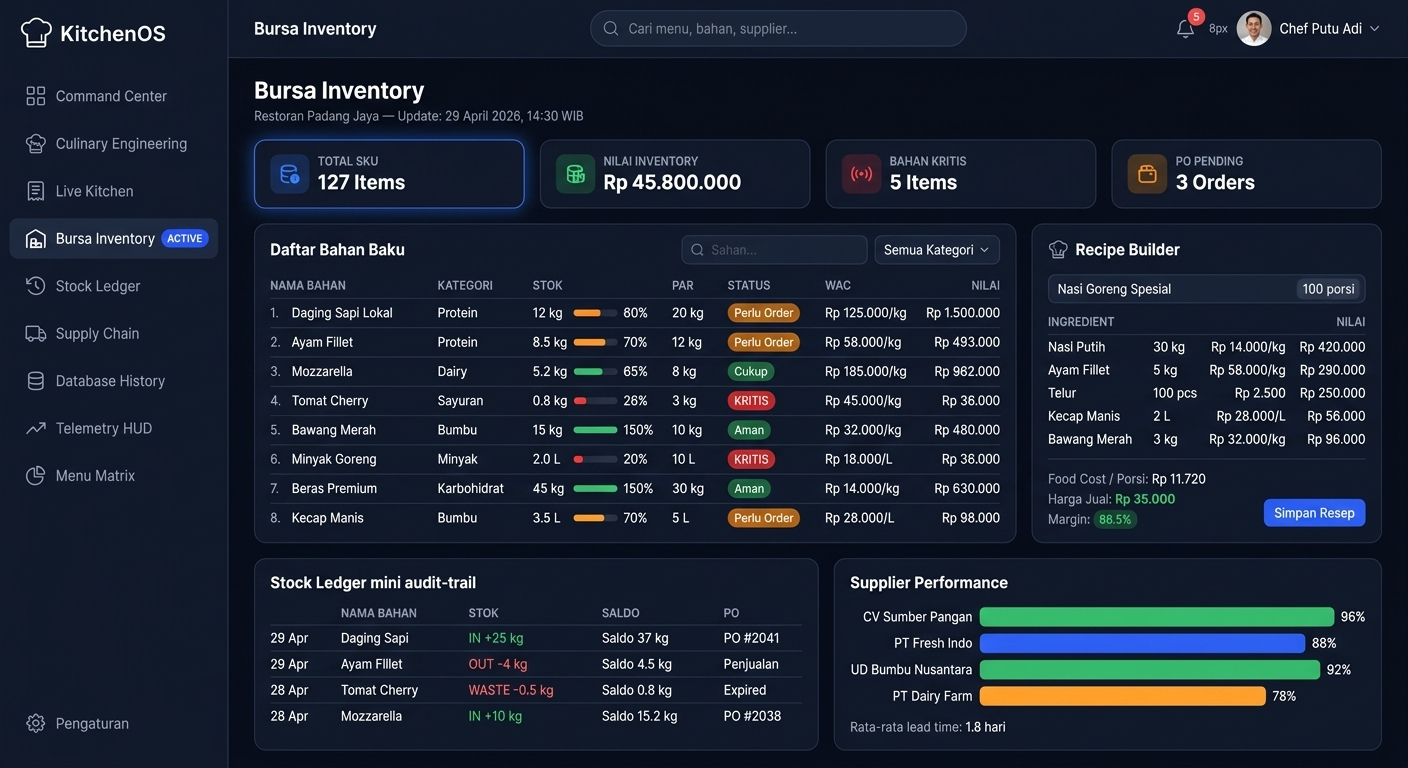Click the KRITIS status badge for Tomat Cherry
The width and height of the screenshot is (1408, 768).
click(x=751, y=400)
